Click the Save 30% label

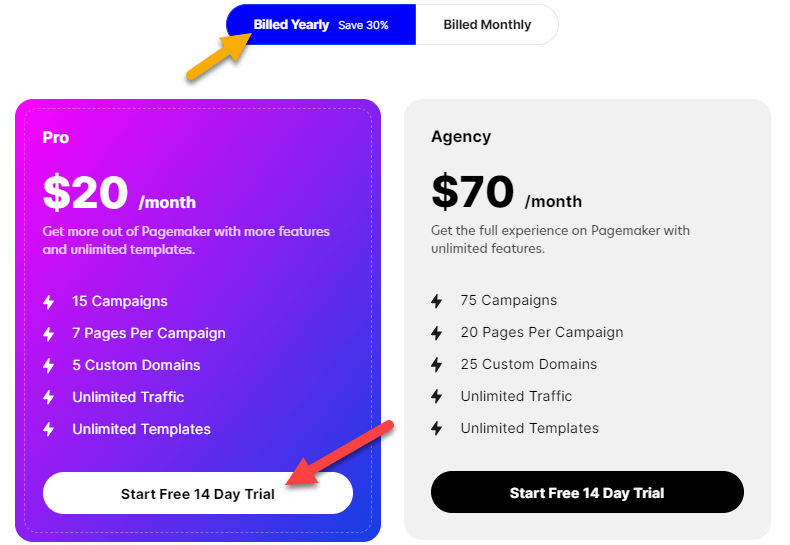363,25
